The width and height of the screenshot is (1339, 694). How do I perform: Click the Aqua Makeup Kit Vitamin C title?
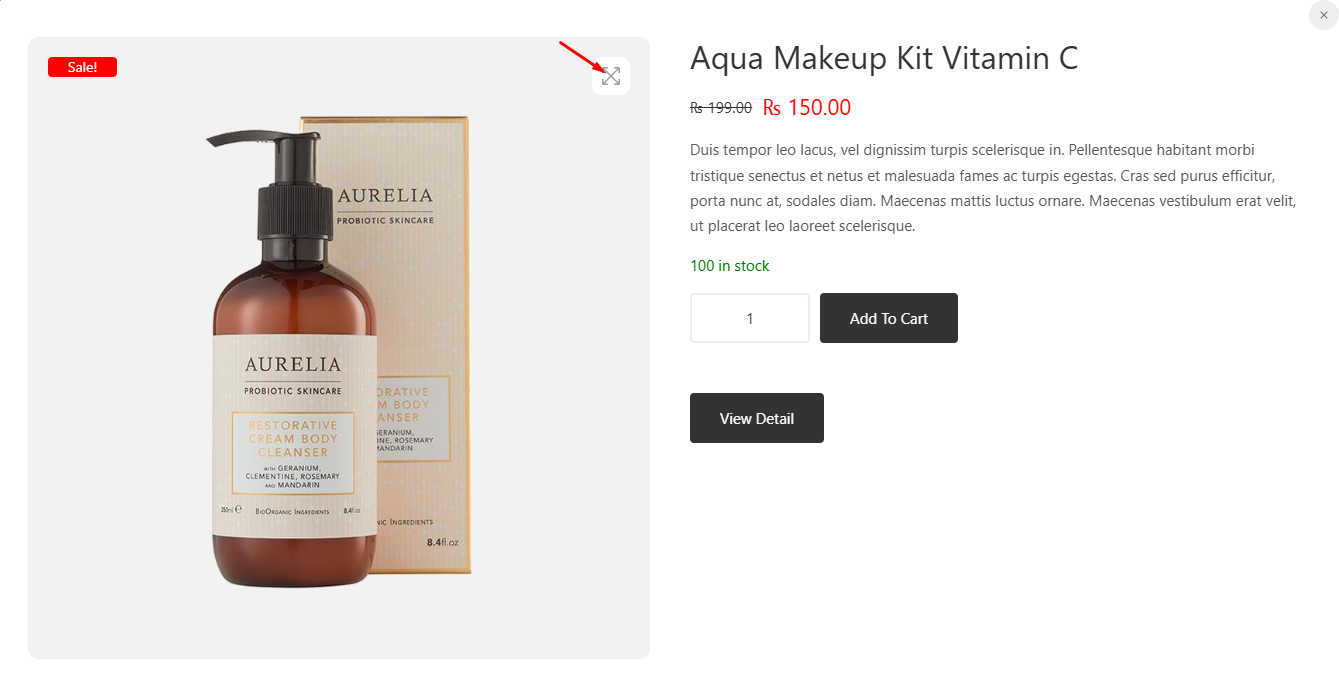[x=884, y=58]
